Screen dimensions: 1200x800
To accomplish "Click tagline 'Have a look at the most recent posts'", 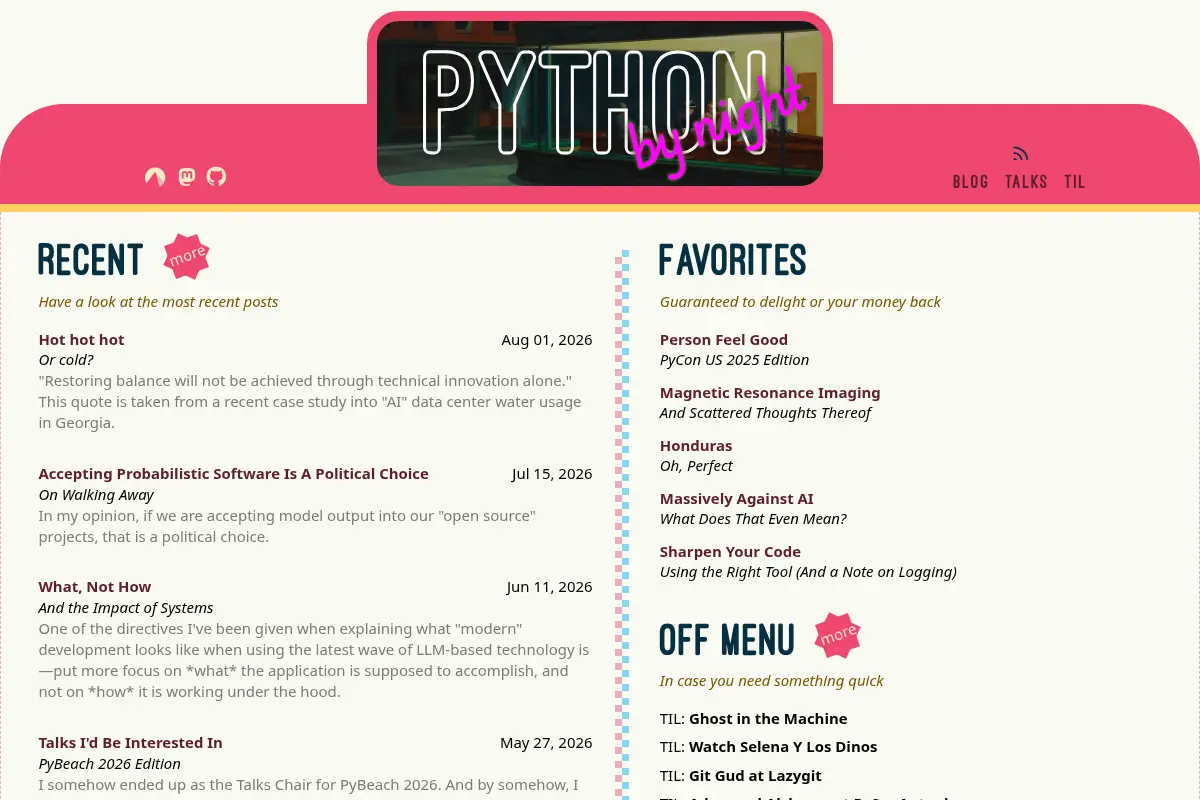I will tap(159, 302).
